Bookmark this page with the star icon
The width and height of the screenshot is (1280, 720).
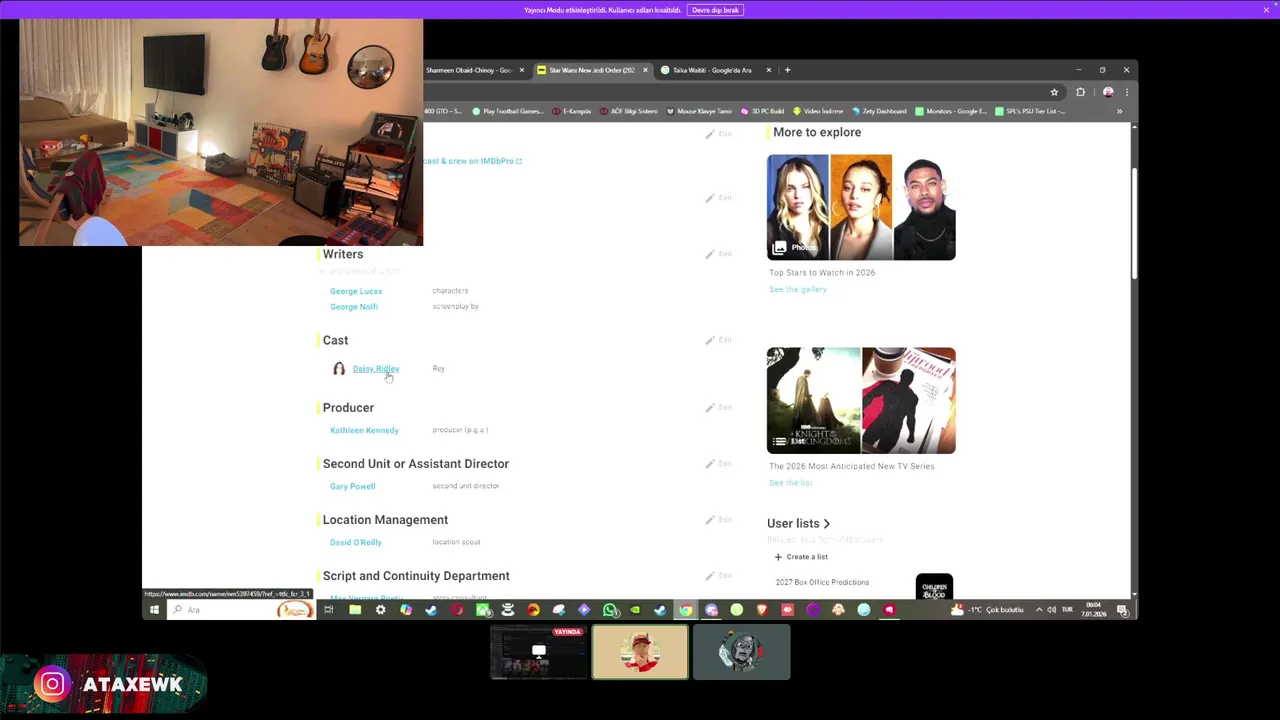1054,92
